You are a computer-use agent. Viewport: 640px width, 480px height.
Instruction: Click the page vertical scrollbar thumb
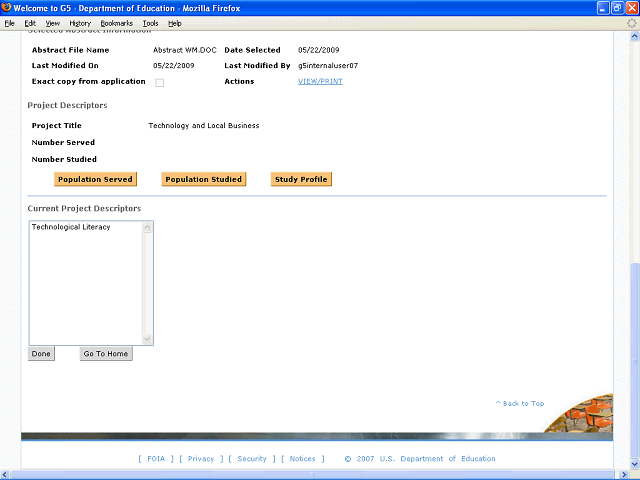coord(635,361)
